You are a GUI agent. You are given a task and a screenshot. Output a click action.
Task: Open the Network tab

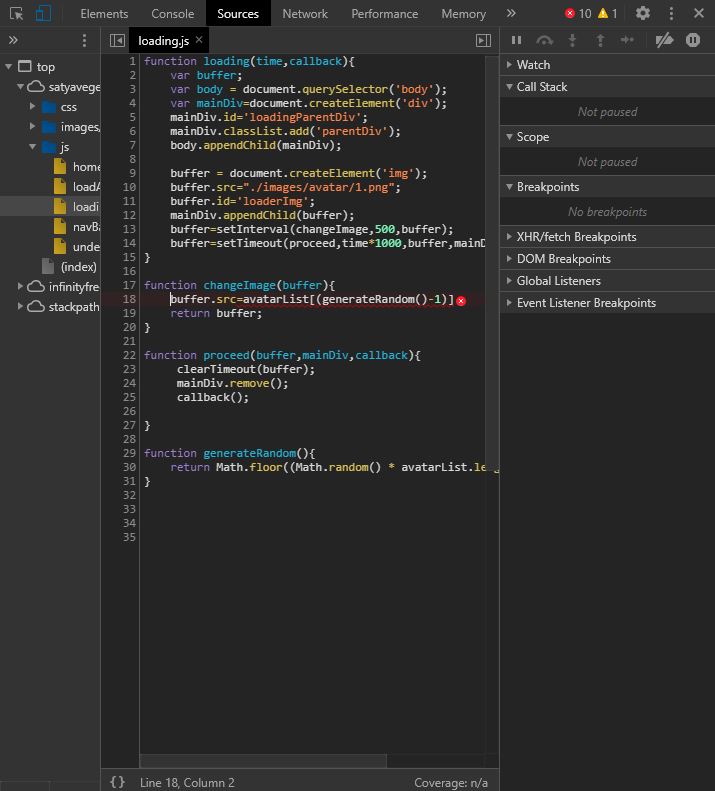[x=305, y=14]
